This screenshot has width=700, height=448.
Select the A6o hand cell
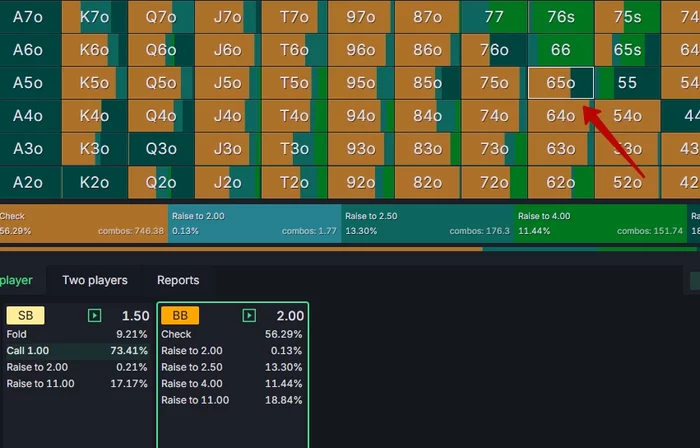(x=29, y=50)
